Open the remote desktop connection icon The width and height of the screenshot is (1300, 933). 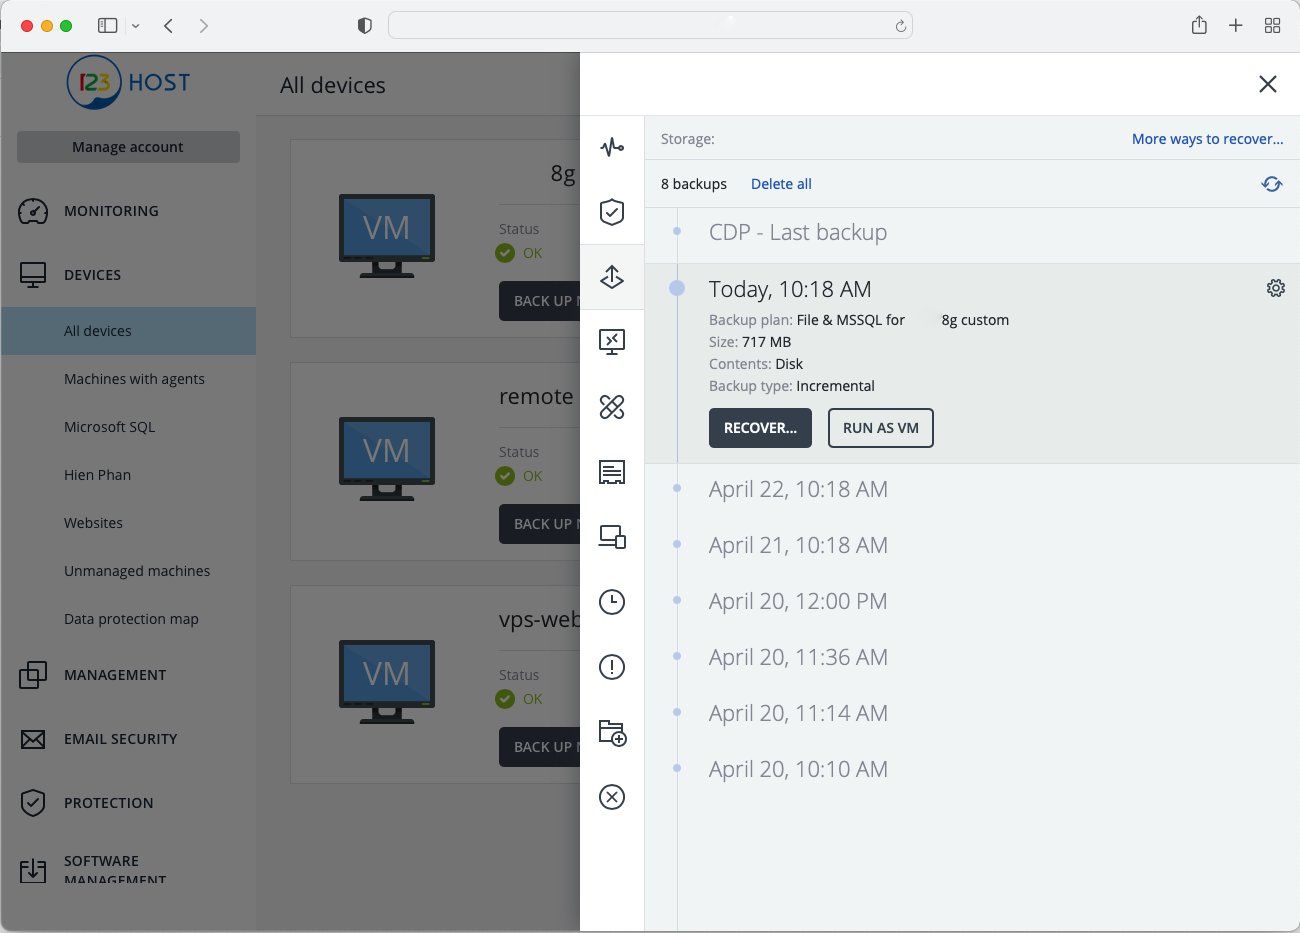tap(612, 342)
